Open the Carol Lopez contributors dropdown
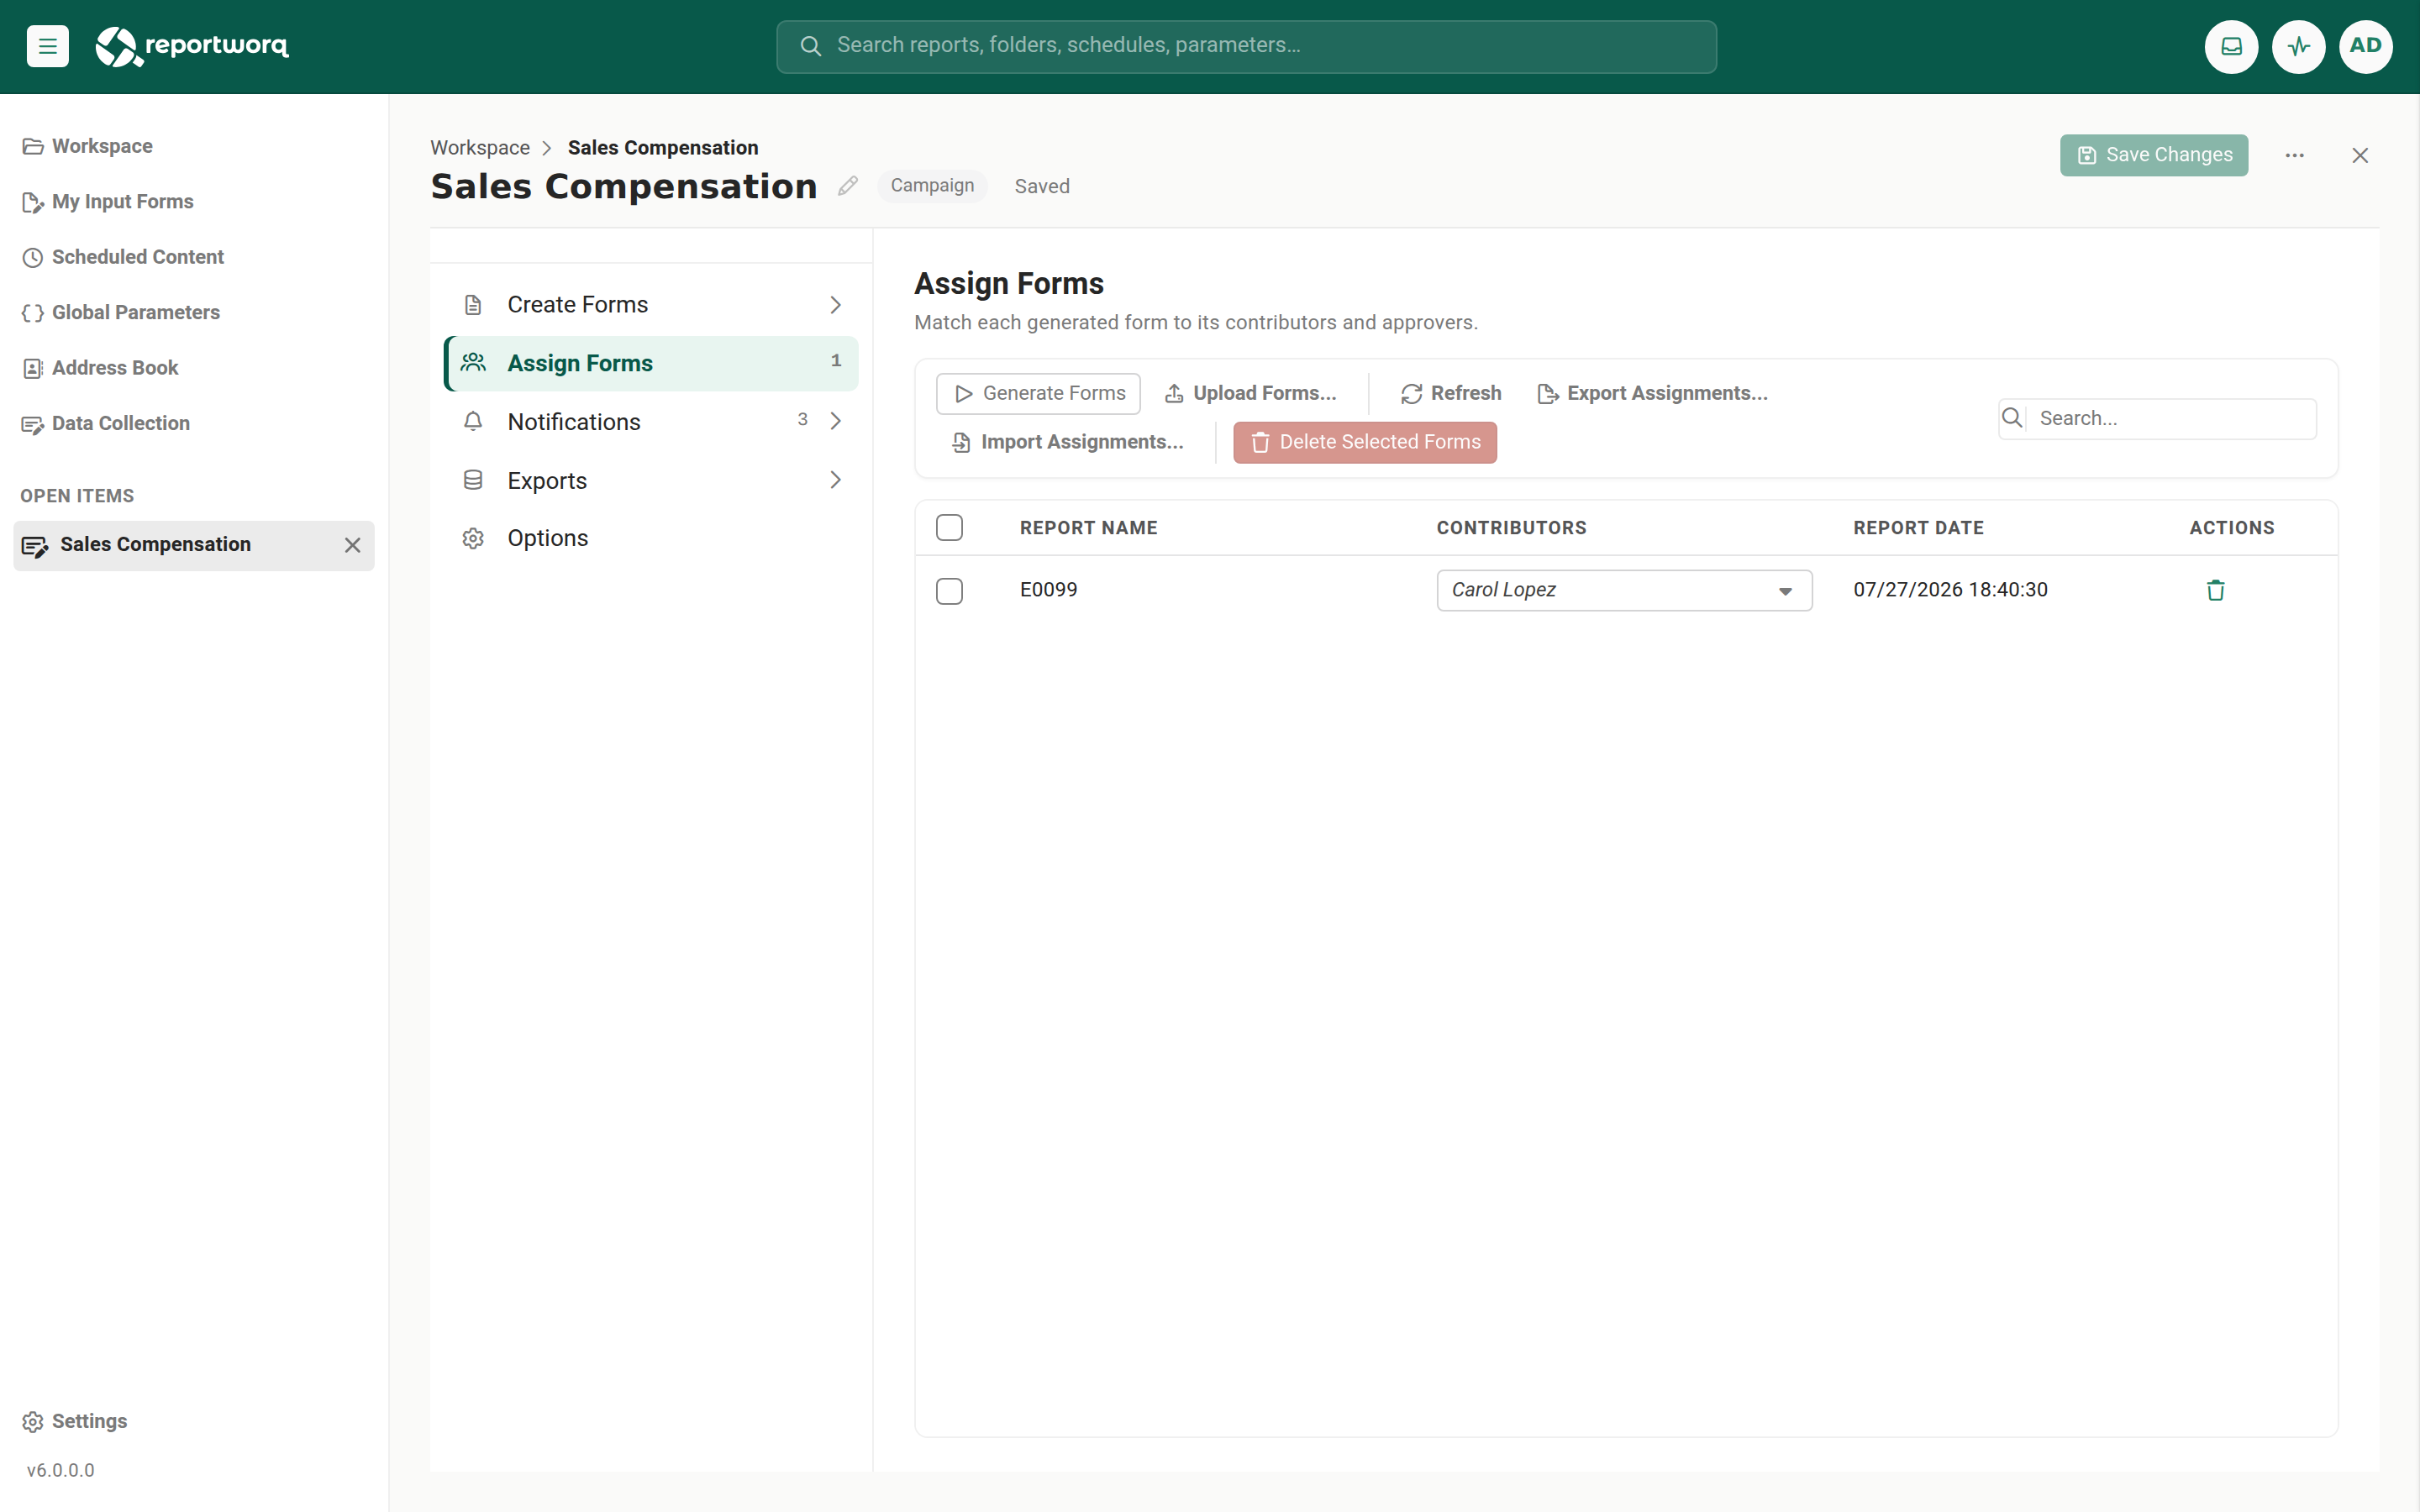The width and height of the screenshot is (2420, 1512). coord(1624,590)
